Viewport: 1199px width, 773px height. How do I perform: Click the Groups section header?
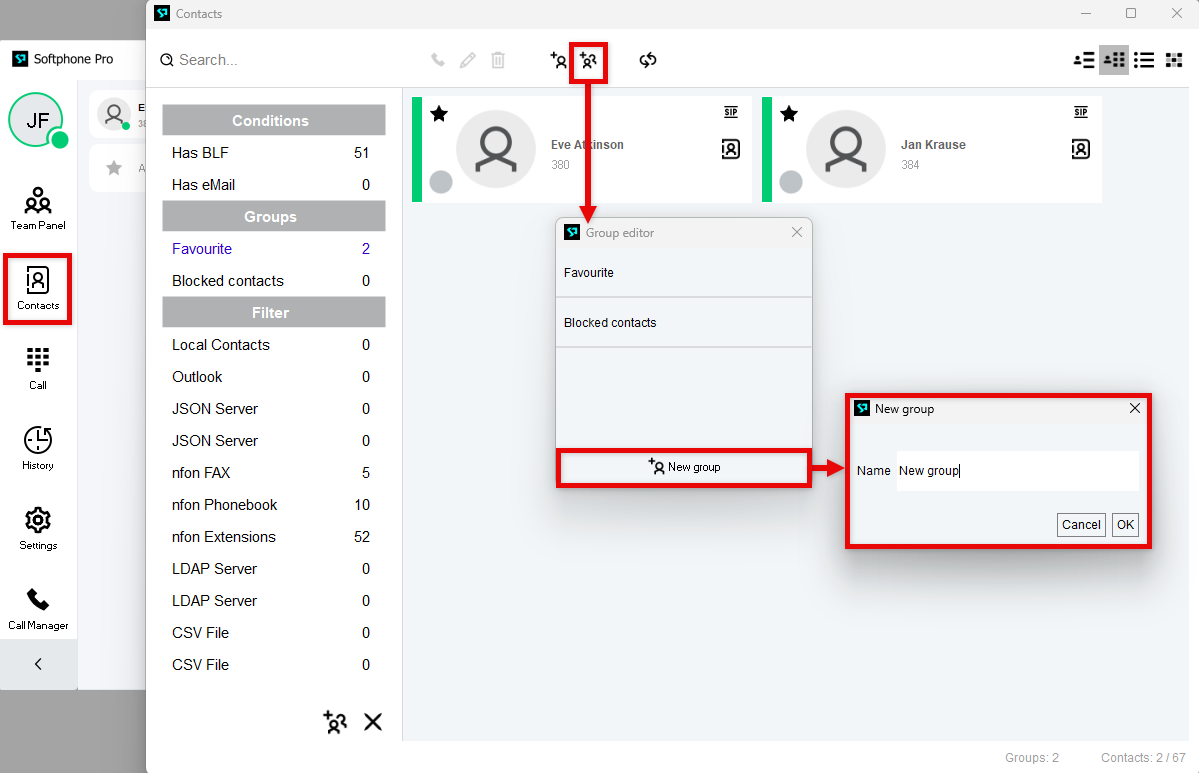pos(274,216)
